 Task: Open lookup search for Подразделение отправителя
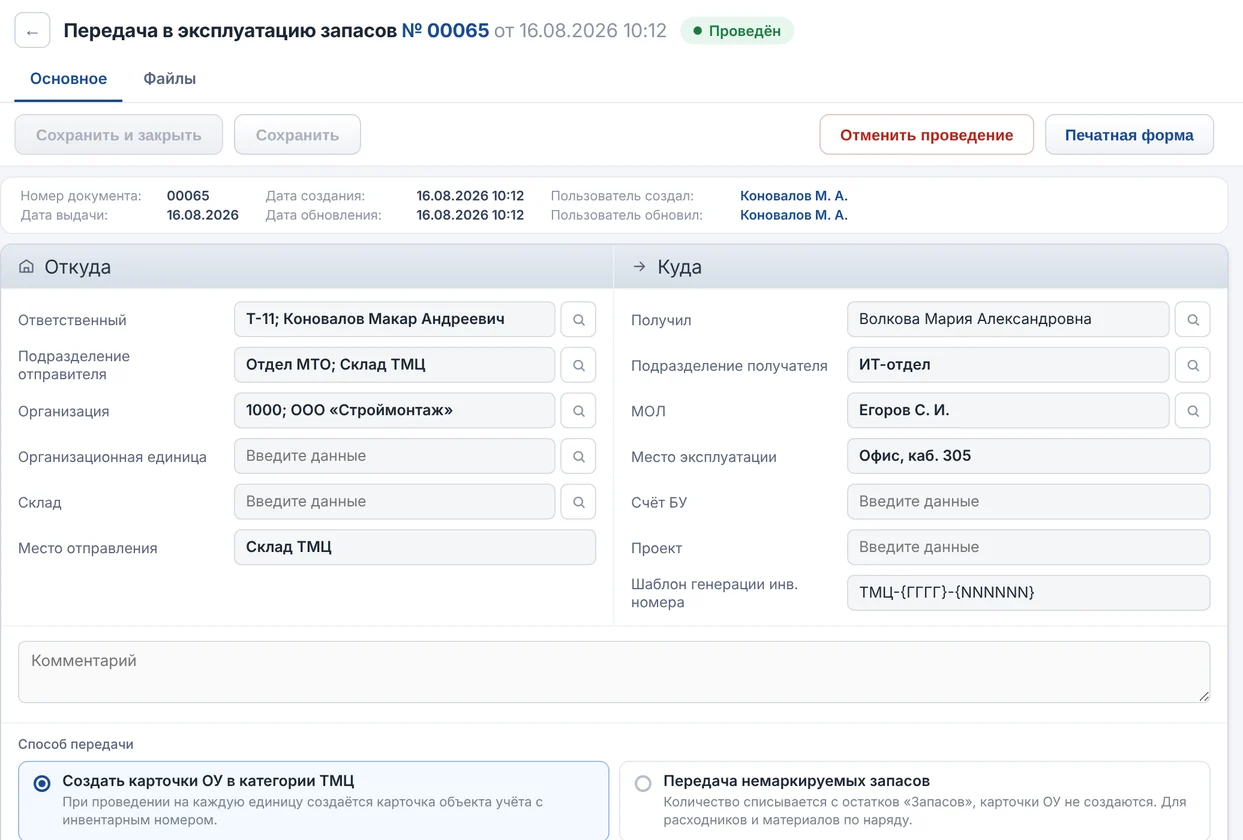[578, 365]
